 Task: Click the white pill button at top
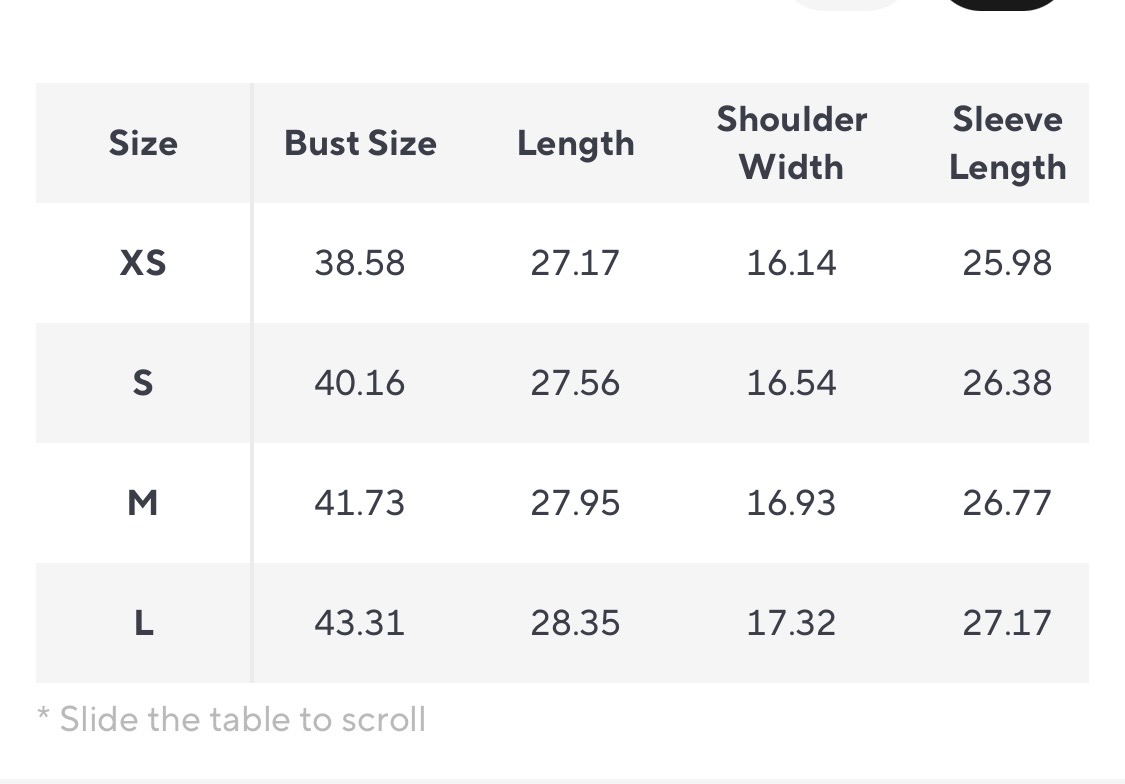click(x=848, y=3)
